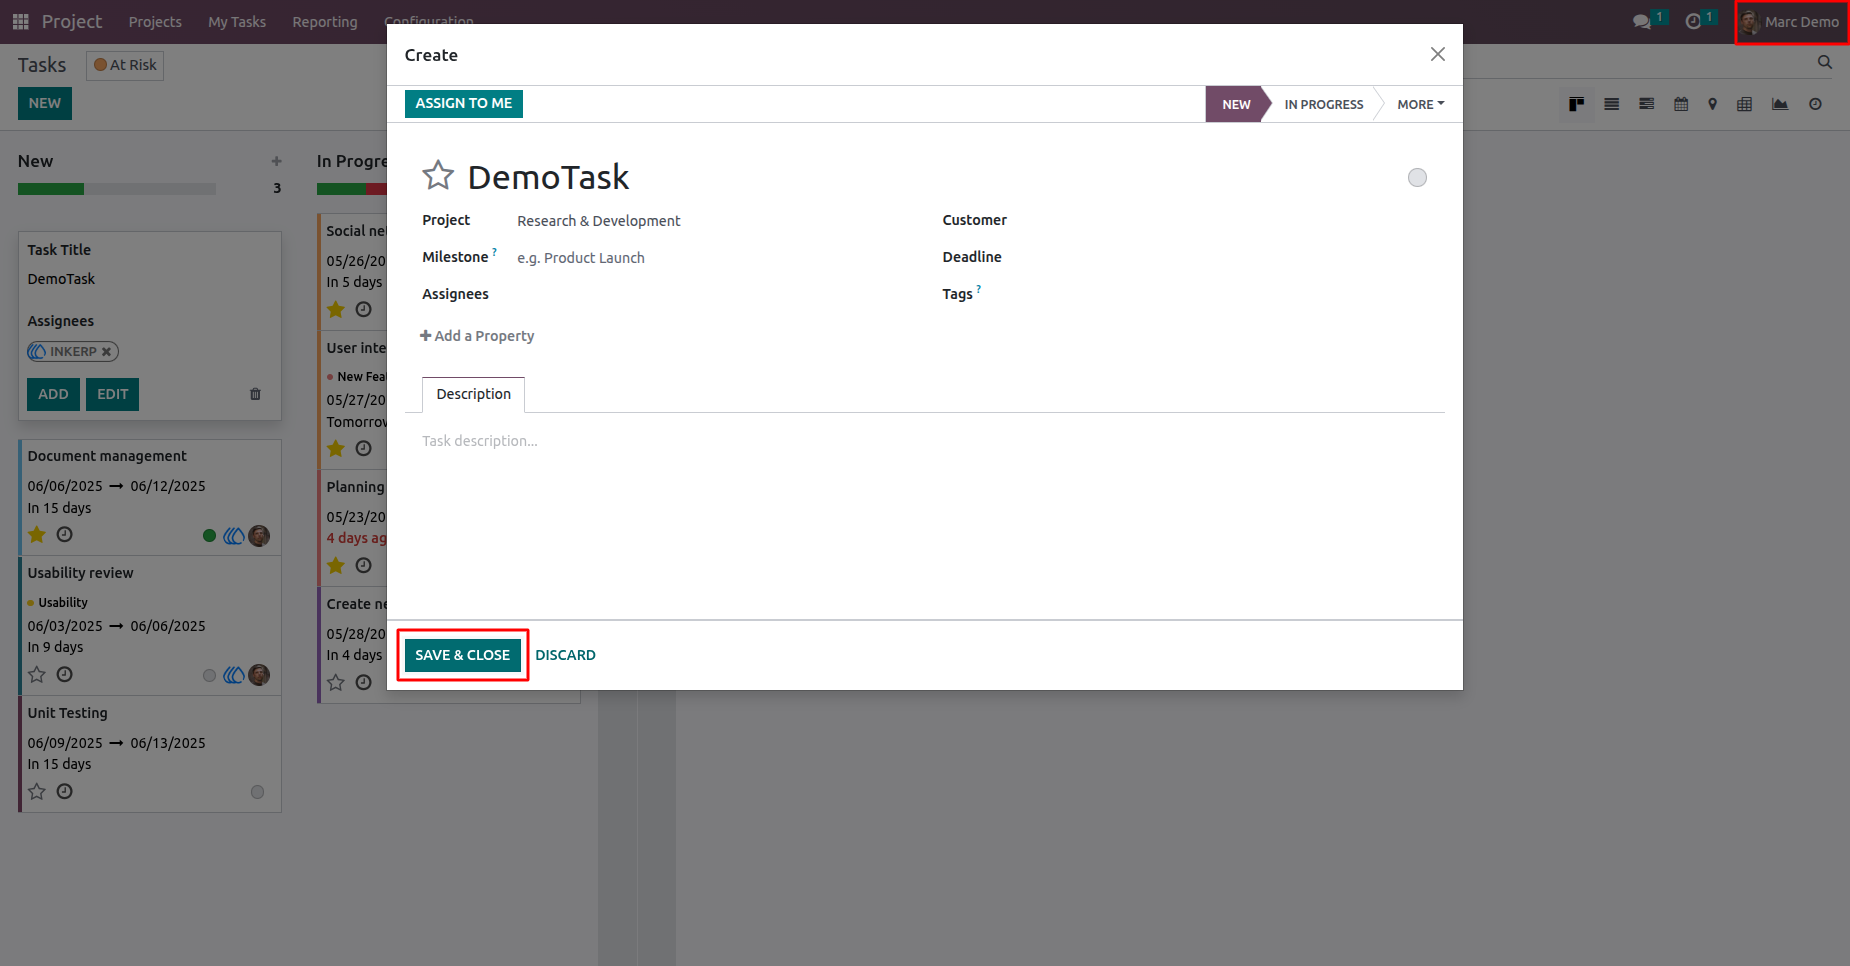1850x966 pixels.
Task: Click DISCARD in the dialog
Action: tap(565, 655)
